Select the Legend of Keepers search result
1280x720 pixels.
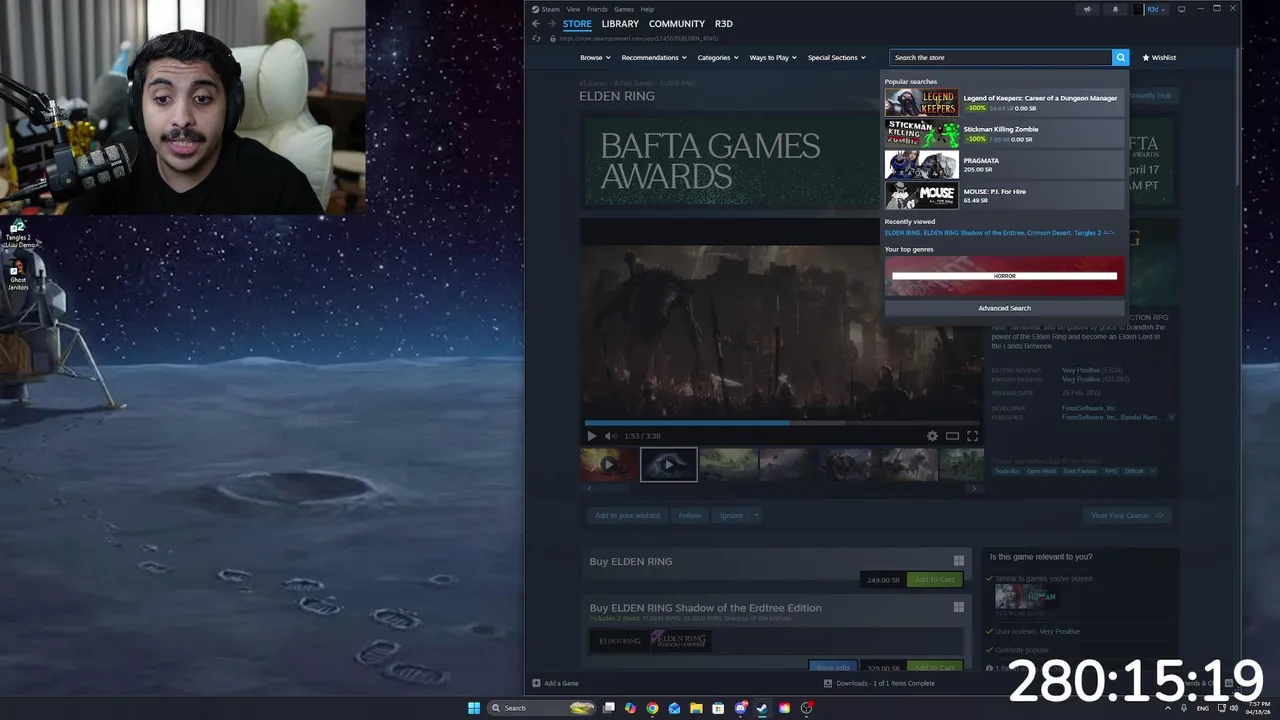tap(1004, 103)
